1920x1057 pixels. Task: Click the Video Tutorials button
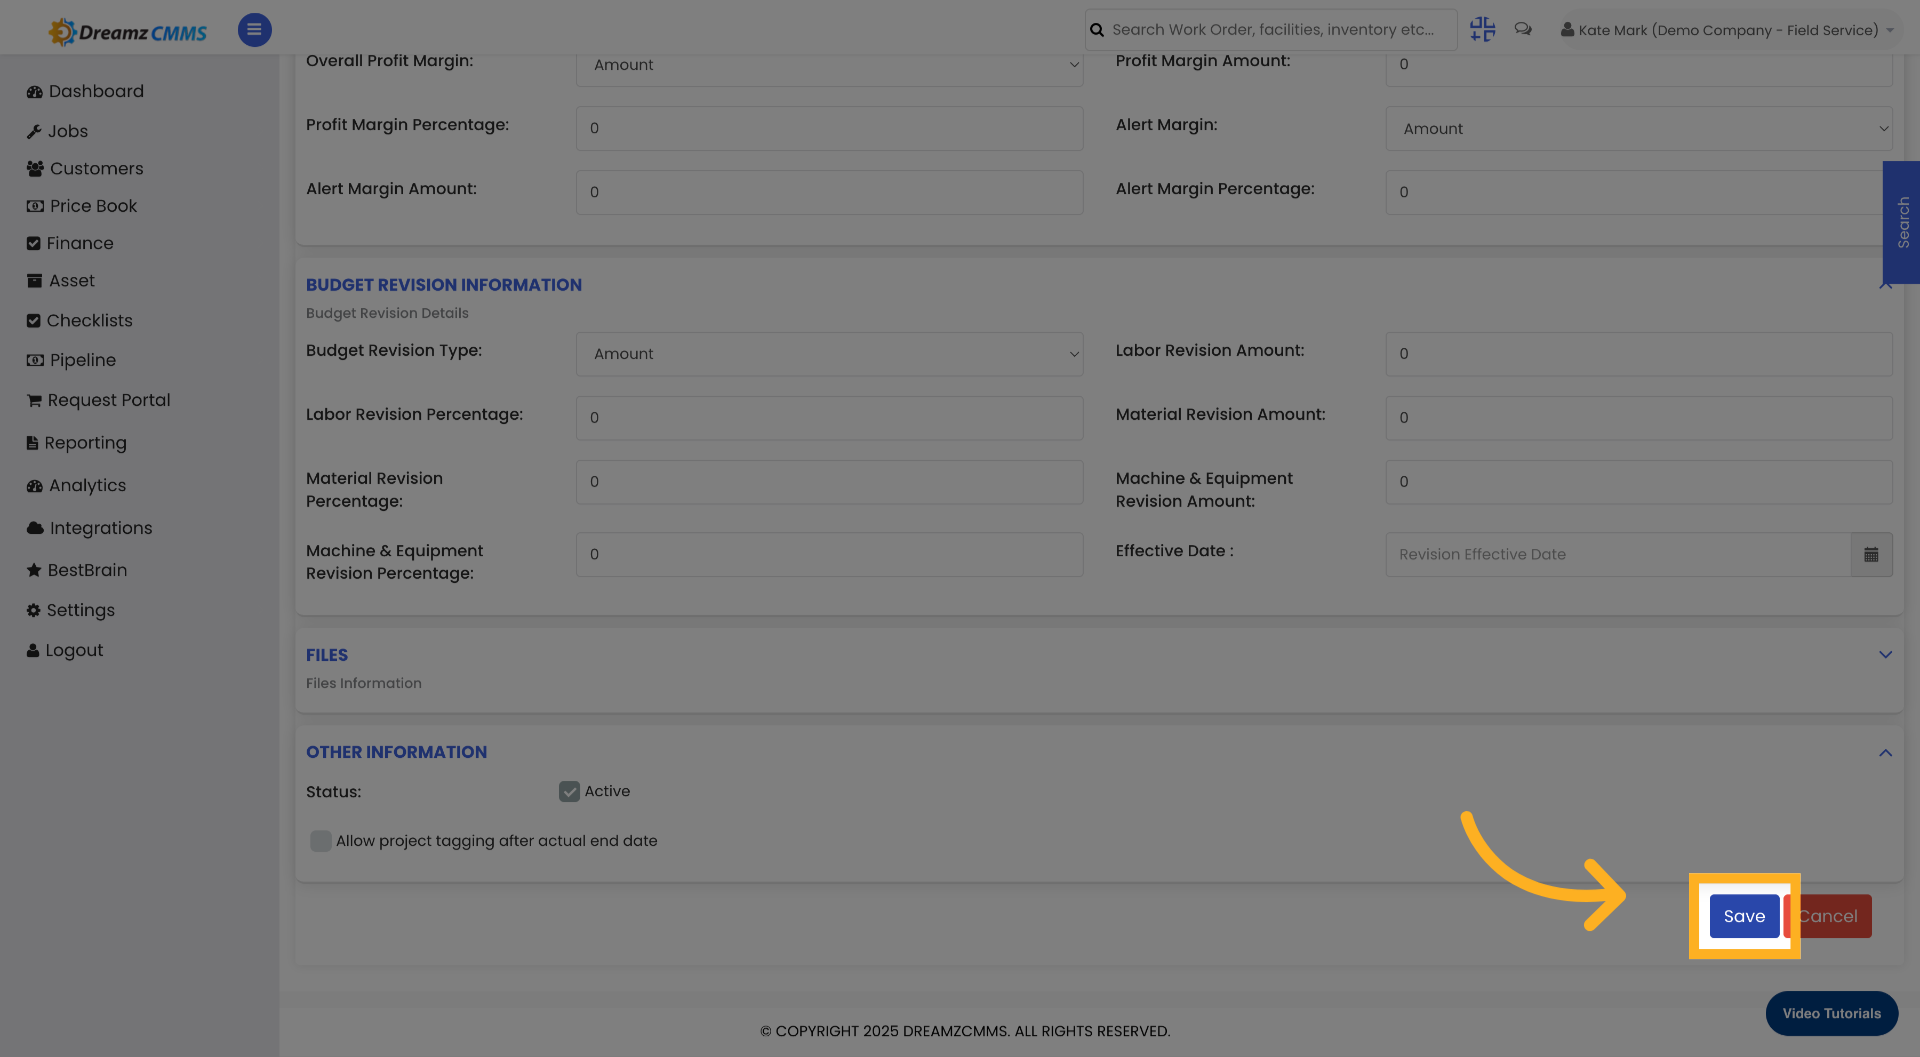[x=1831, y=1013]
